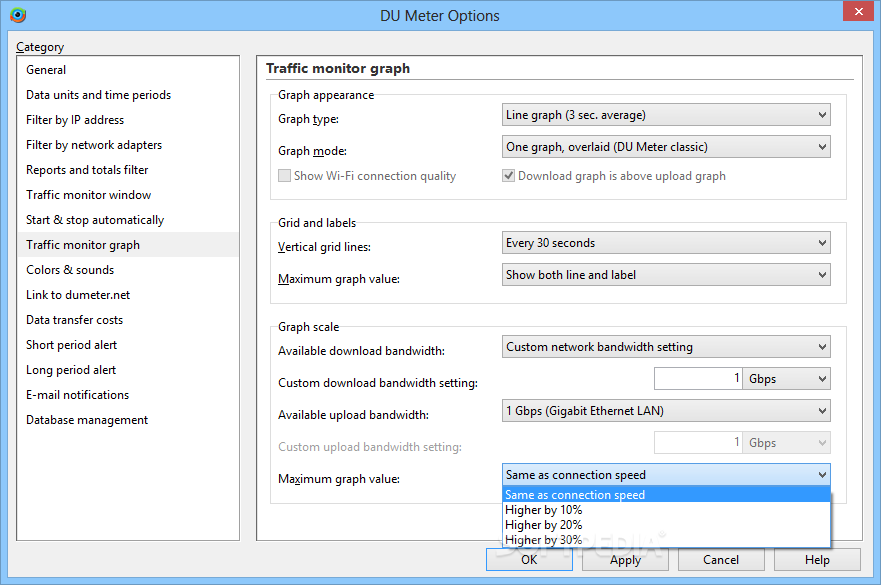
Task: Expand Available download bandwidth dropdown
Action: click(x=666, y=347)
